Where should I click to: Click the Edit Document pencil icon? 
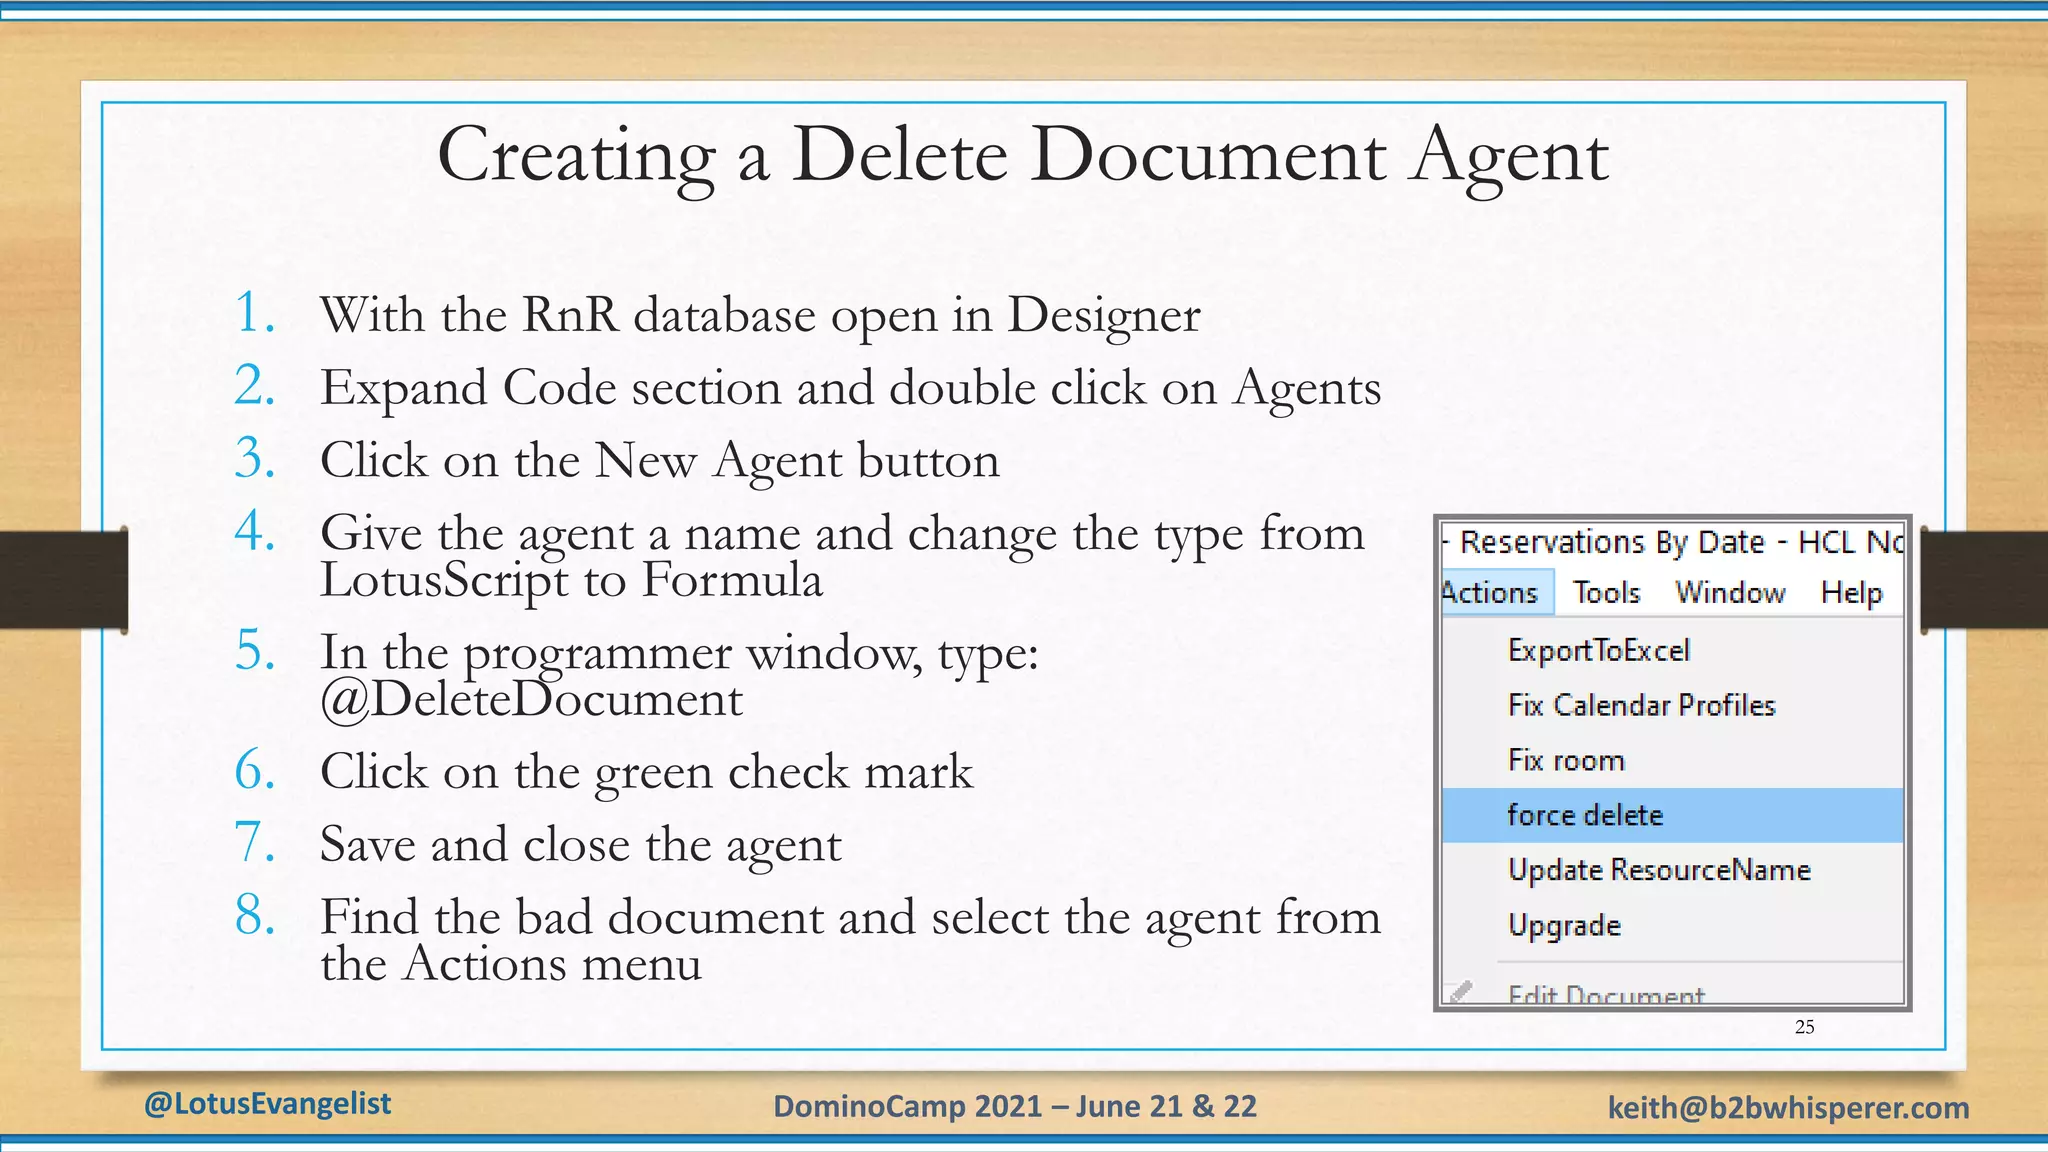(x=1460, y=991)
